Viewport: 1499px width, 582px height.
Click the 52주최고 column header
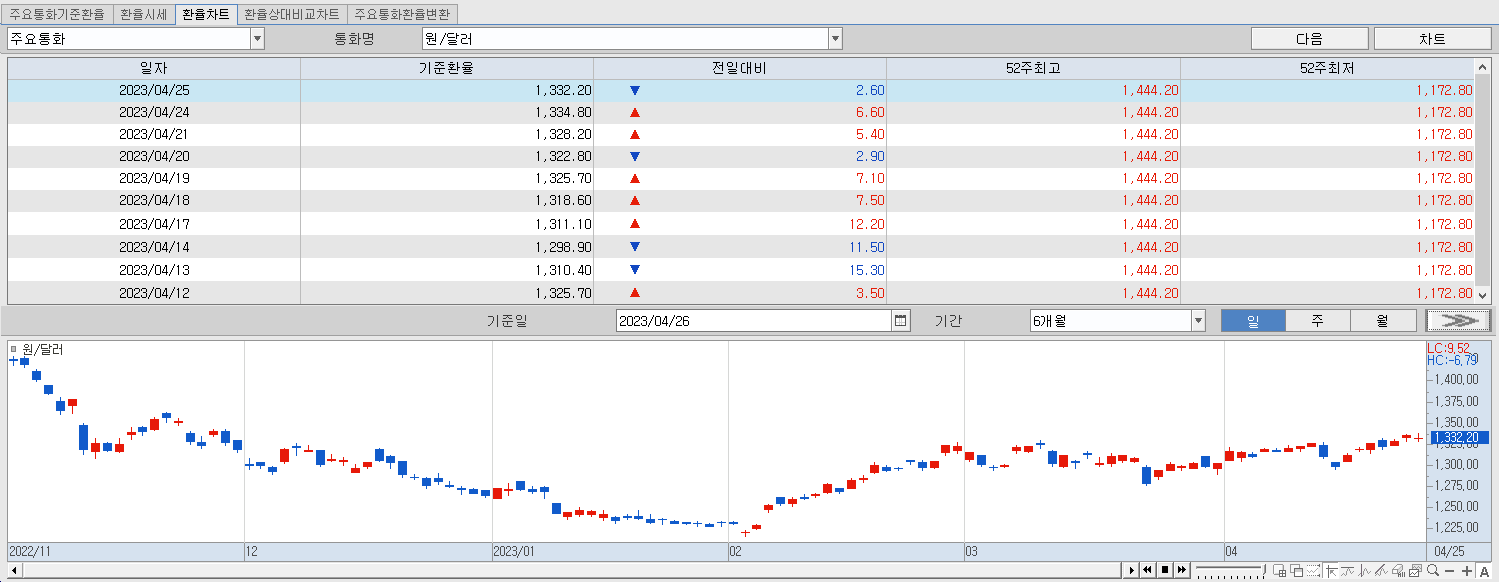1033,68
